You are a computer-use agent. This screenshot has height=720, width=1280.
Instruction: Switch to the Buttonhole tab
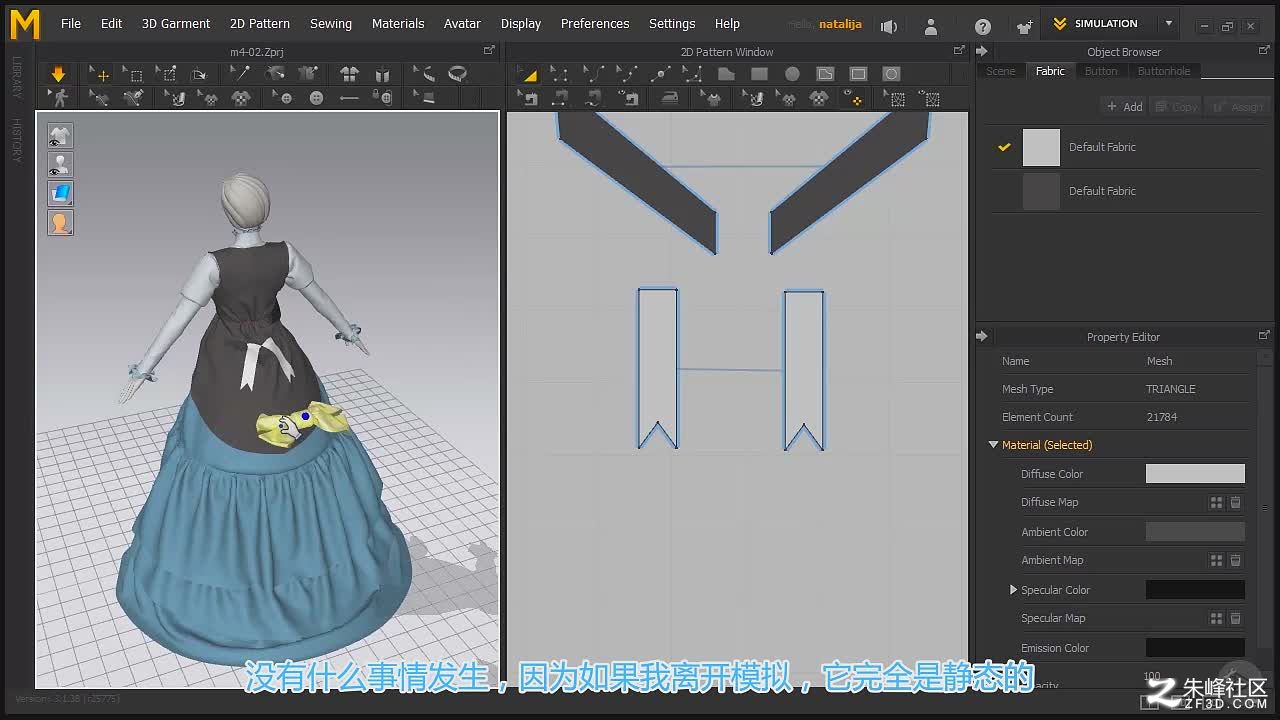(1164, 71)
